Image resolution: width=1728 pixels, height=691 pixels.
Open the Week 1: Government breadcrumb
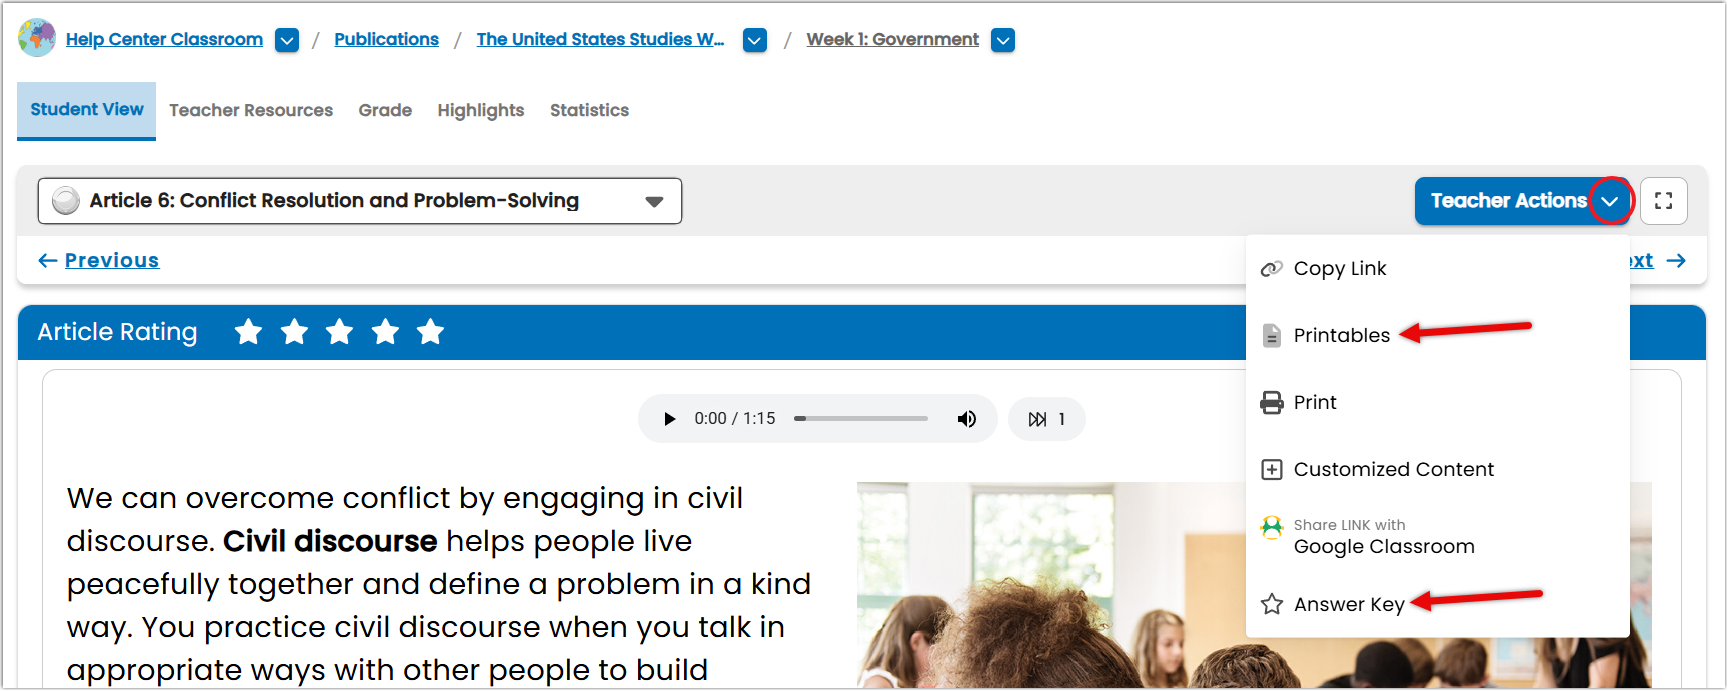(x=892, y=39)
